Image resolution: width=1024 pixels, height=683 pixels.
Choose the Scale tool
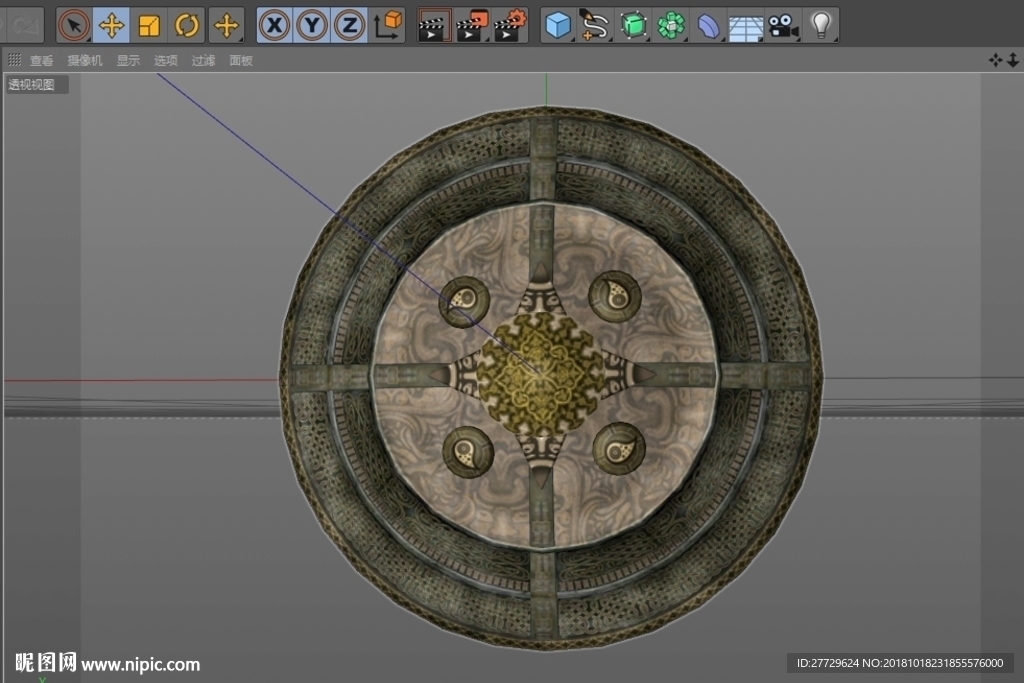pos(149,25)
